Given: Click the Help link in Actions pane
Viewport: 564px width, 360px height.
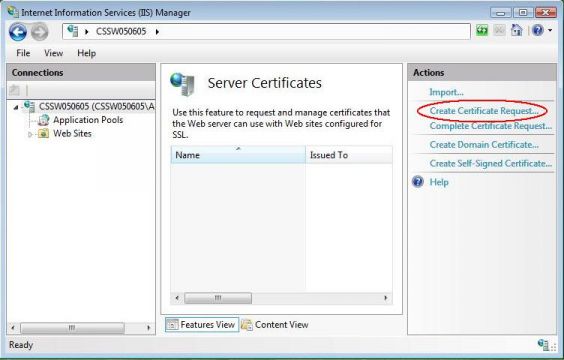Looking at the screenshot, I should tap(439, 182).
